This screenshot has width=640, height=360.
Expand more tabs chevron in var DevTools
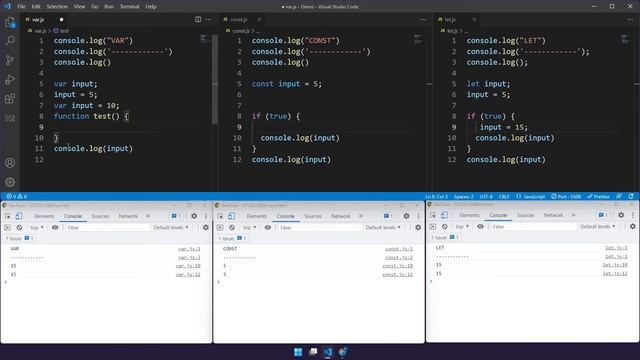click(148, 216)
